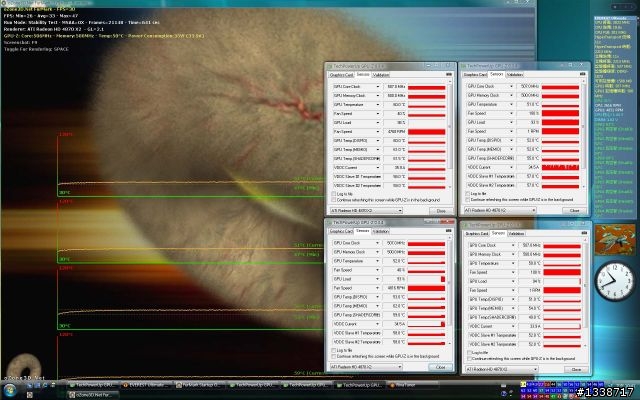Click Close button in the upper-left GPU-Z window
Screen dimensions: 640x400
pos(441,211)
